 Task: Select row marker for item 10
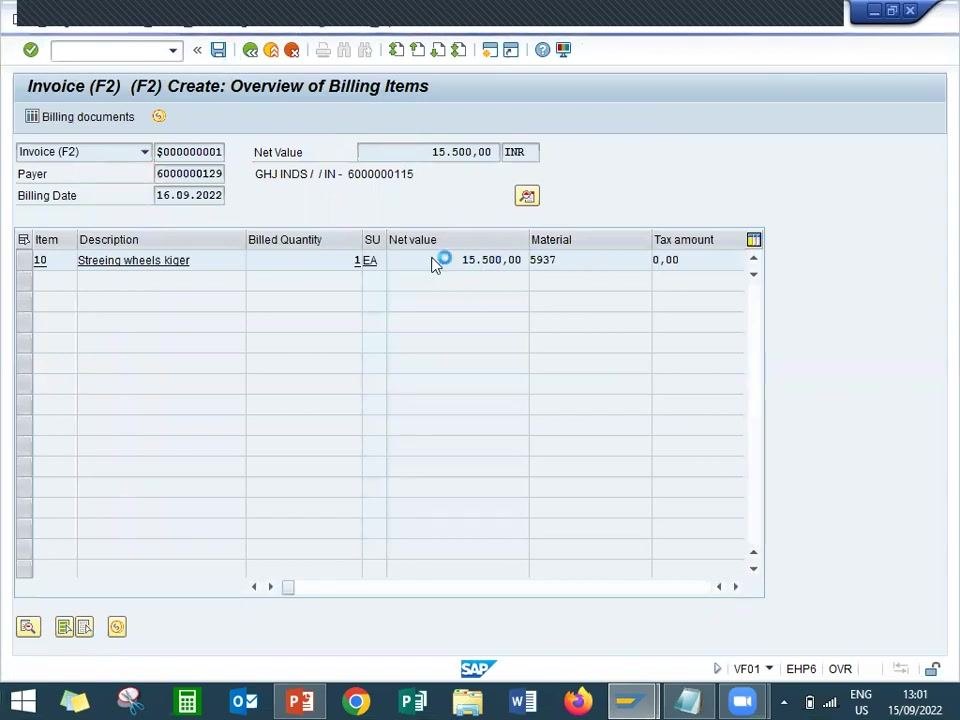(x=24, y=260)
